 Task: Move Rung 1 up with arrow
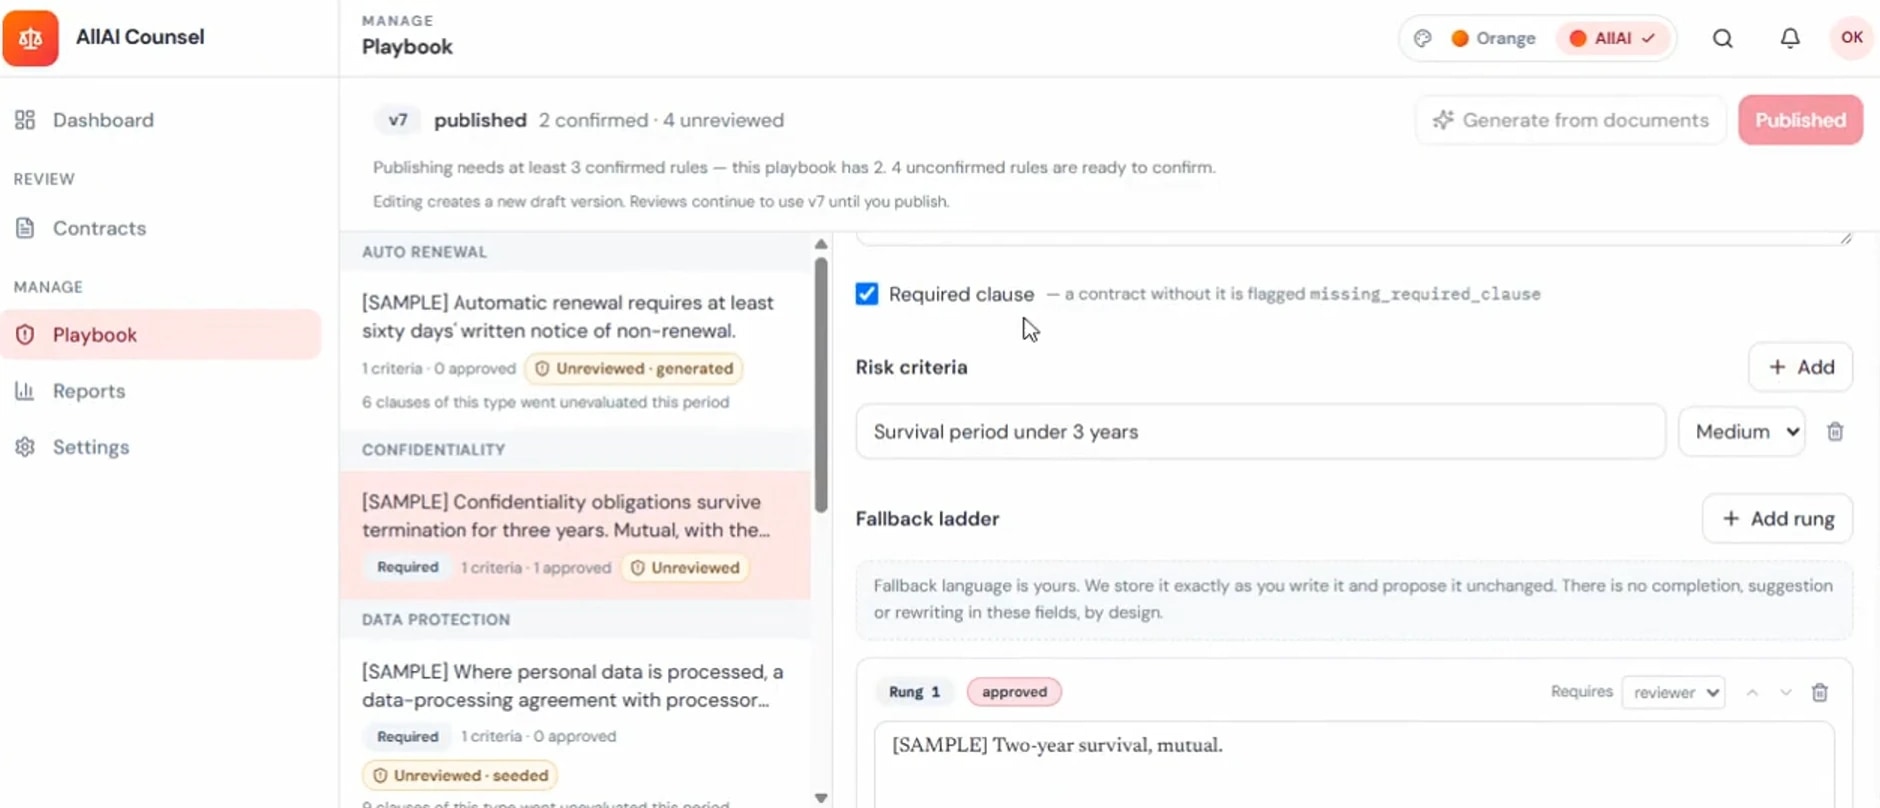click(1752, 692)
